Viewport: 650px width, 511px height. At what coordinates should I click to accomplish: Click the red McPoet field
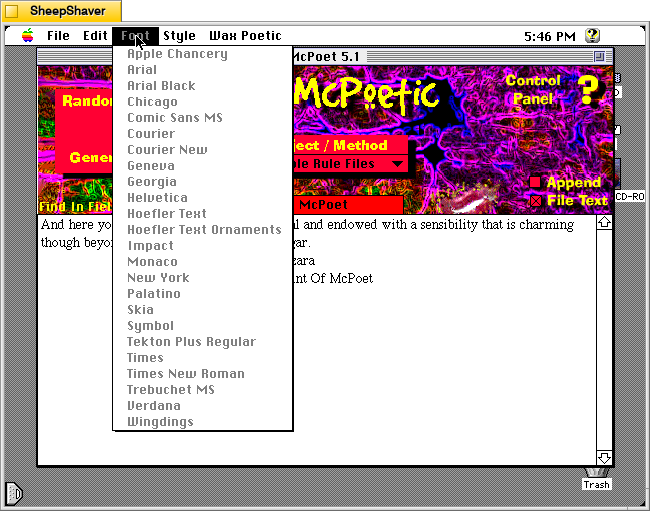pos(348,205)
